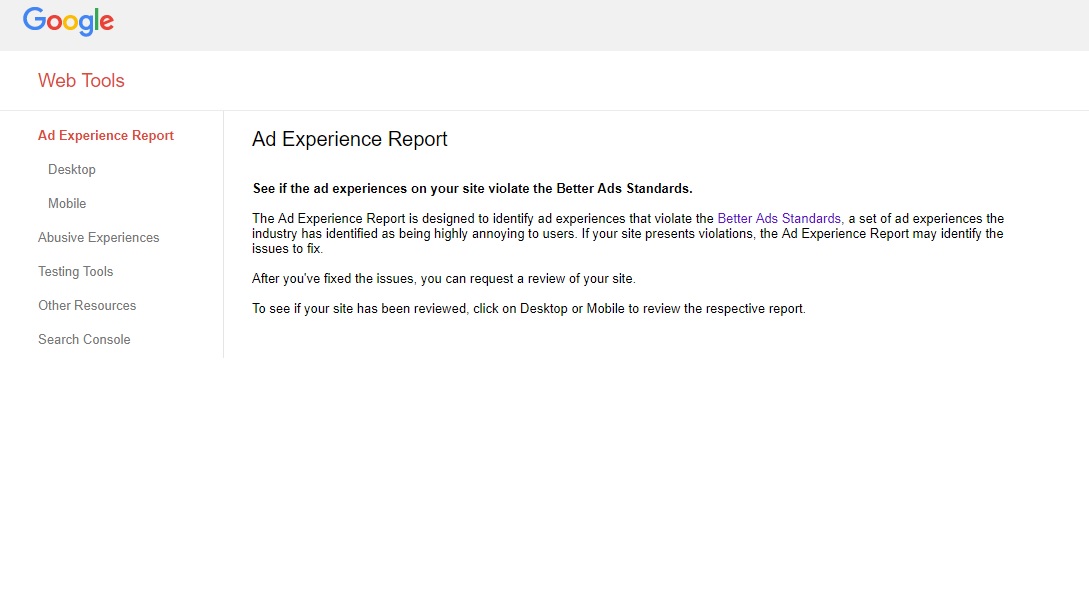Follow the Better Ads Standards hyperlink

coord(779,219)
